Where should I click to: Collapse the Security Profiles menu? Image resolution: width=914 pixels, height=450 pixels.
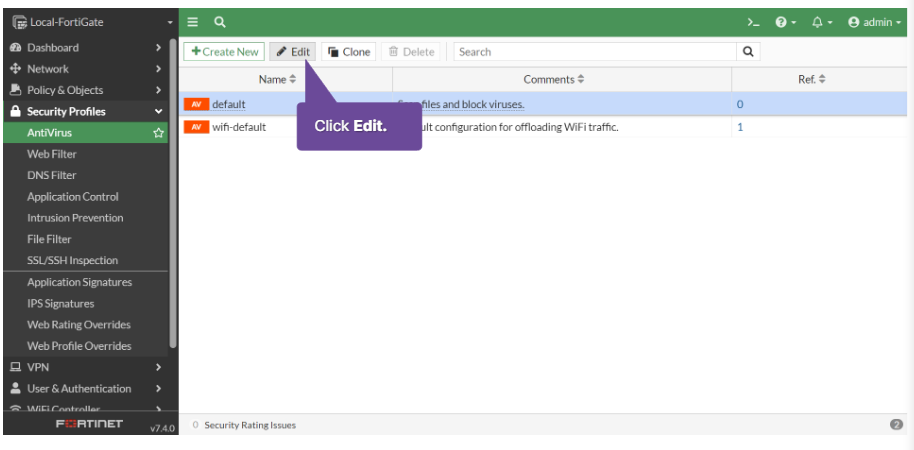pos(85,111)
